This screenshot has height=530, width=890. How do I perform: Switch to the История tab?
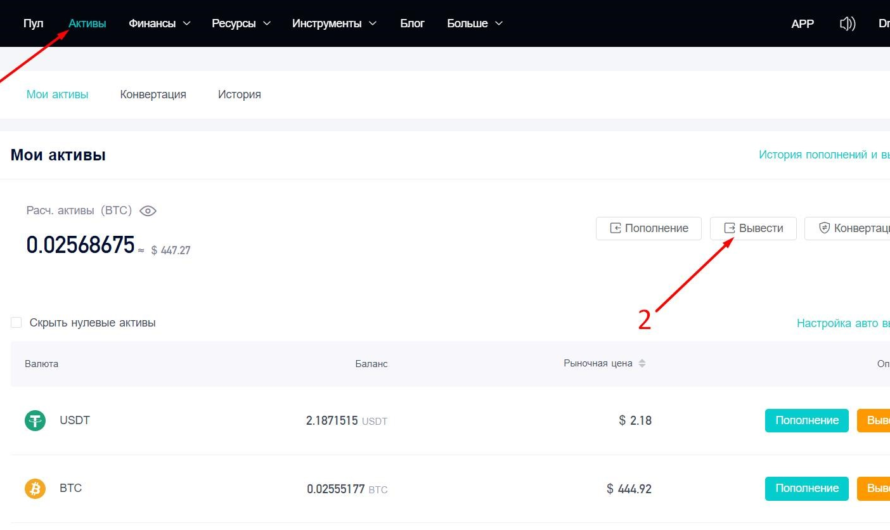pos(239,94)
